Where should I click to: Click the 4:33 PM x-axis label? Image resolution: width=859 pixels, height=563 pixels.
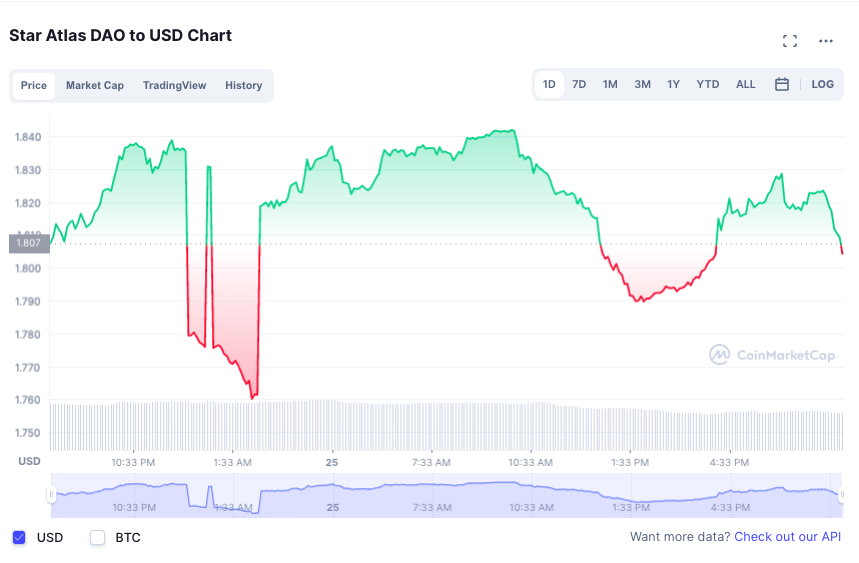point(729,463)
